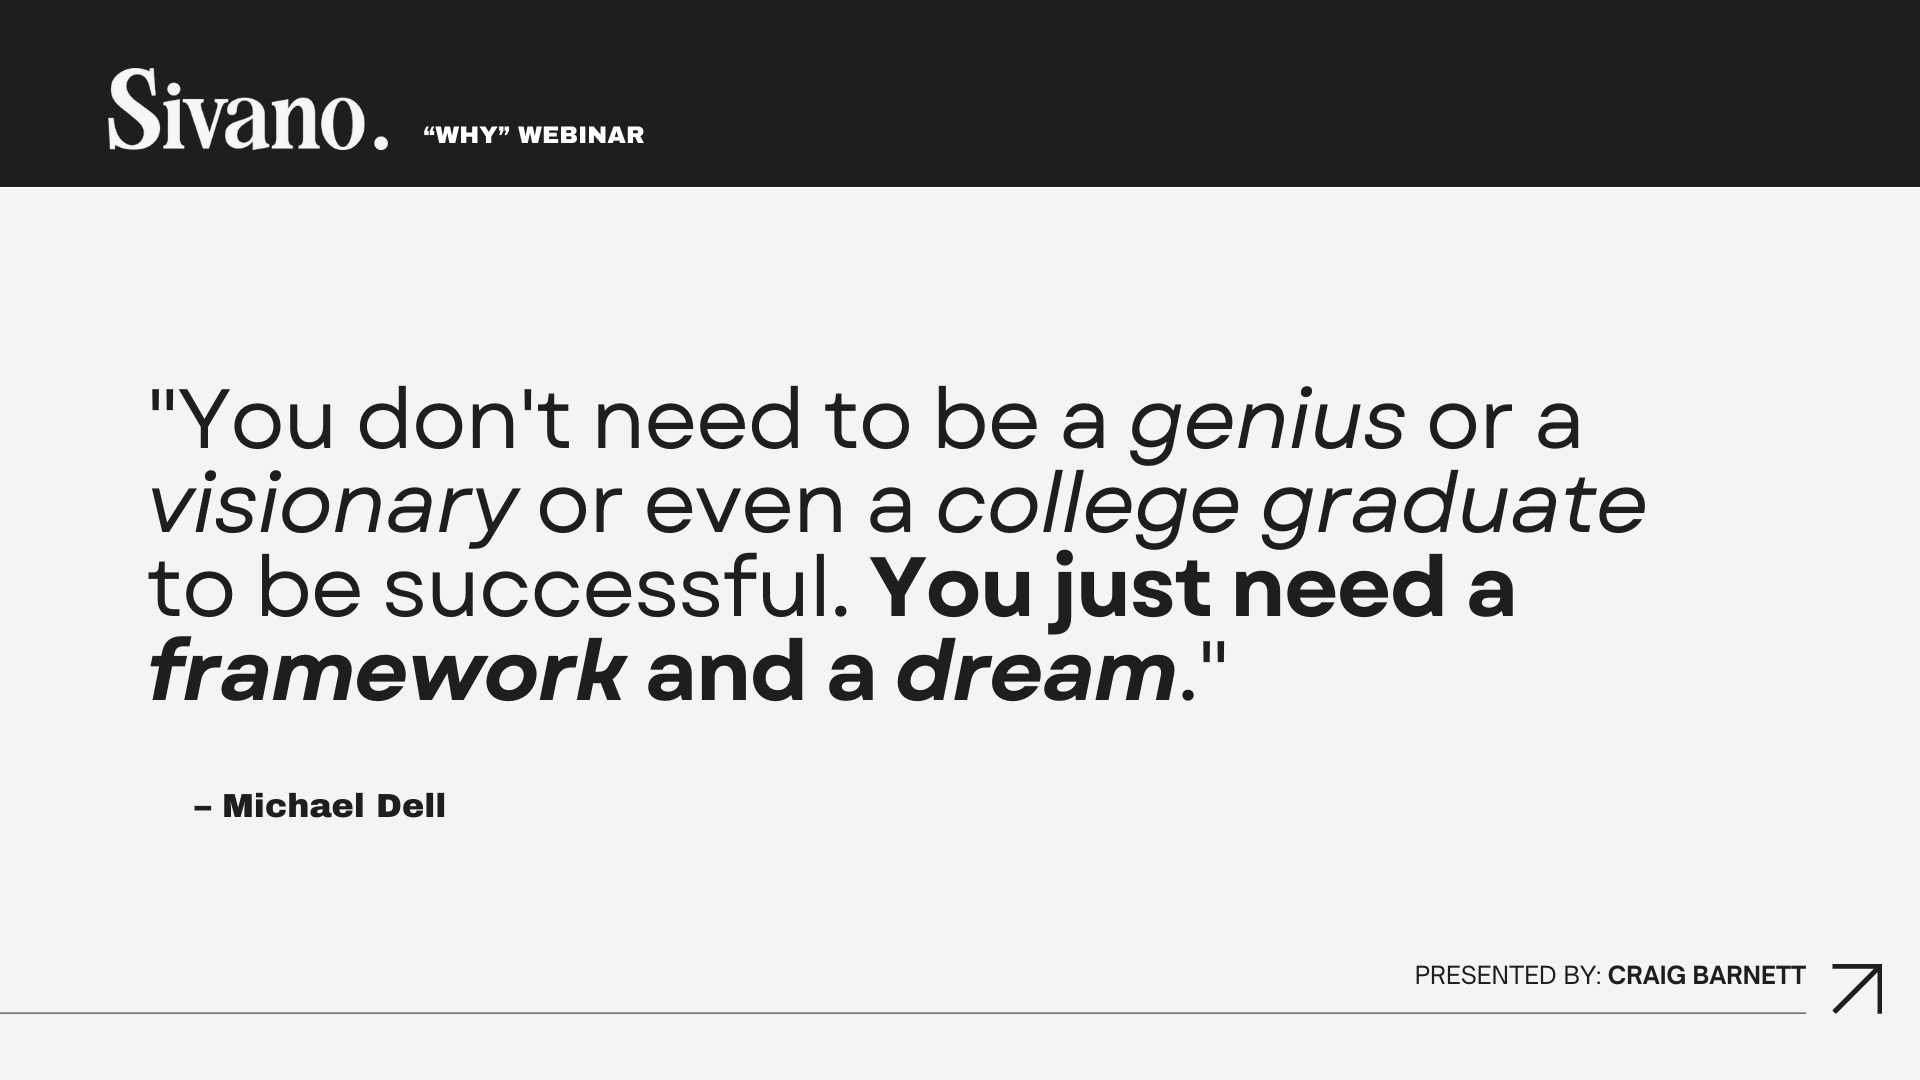Click the "PRESENTED BY:" label
This screenshot has height=1080, width=1920.
click(x=1508, y=976)
